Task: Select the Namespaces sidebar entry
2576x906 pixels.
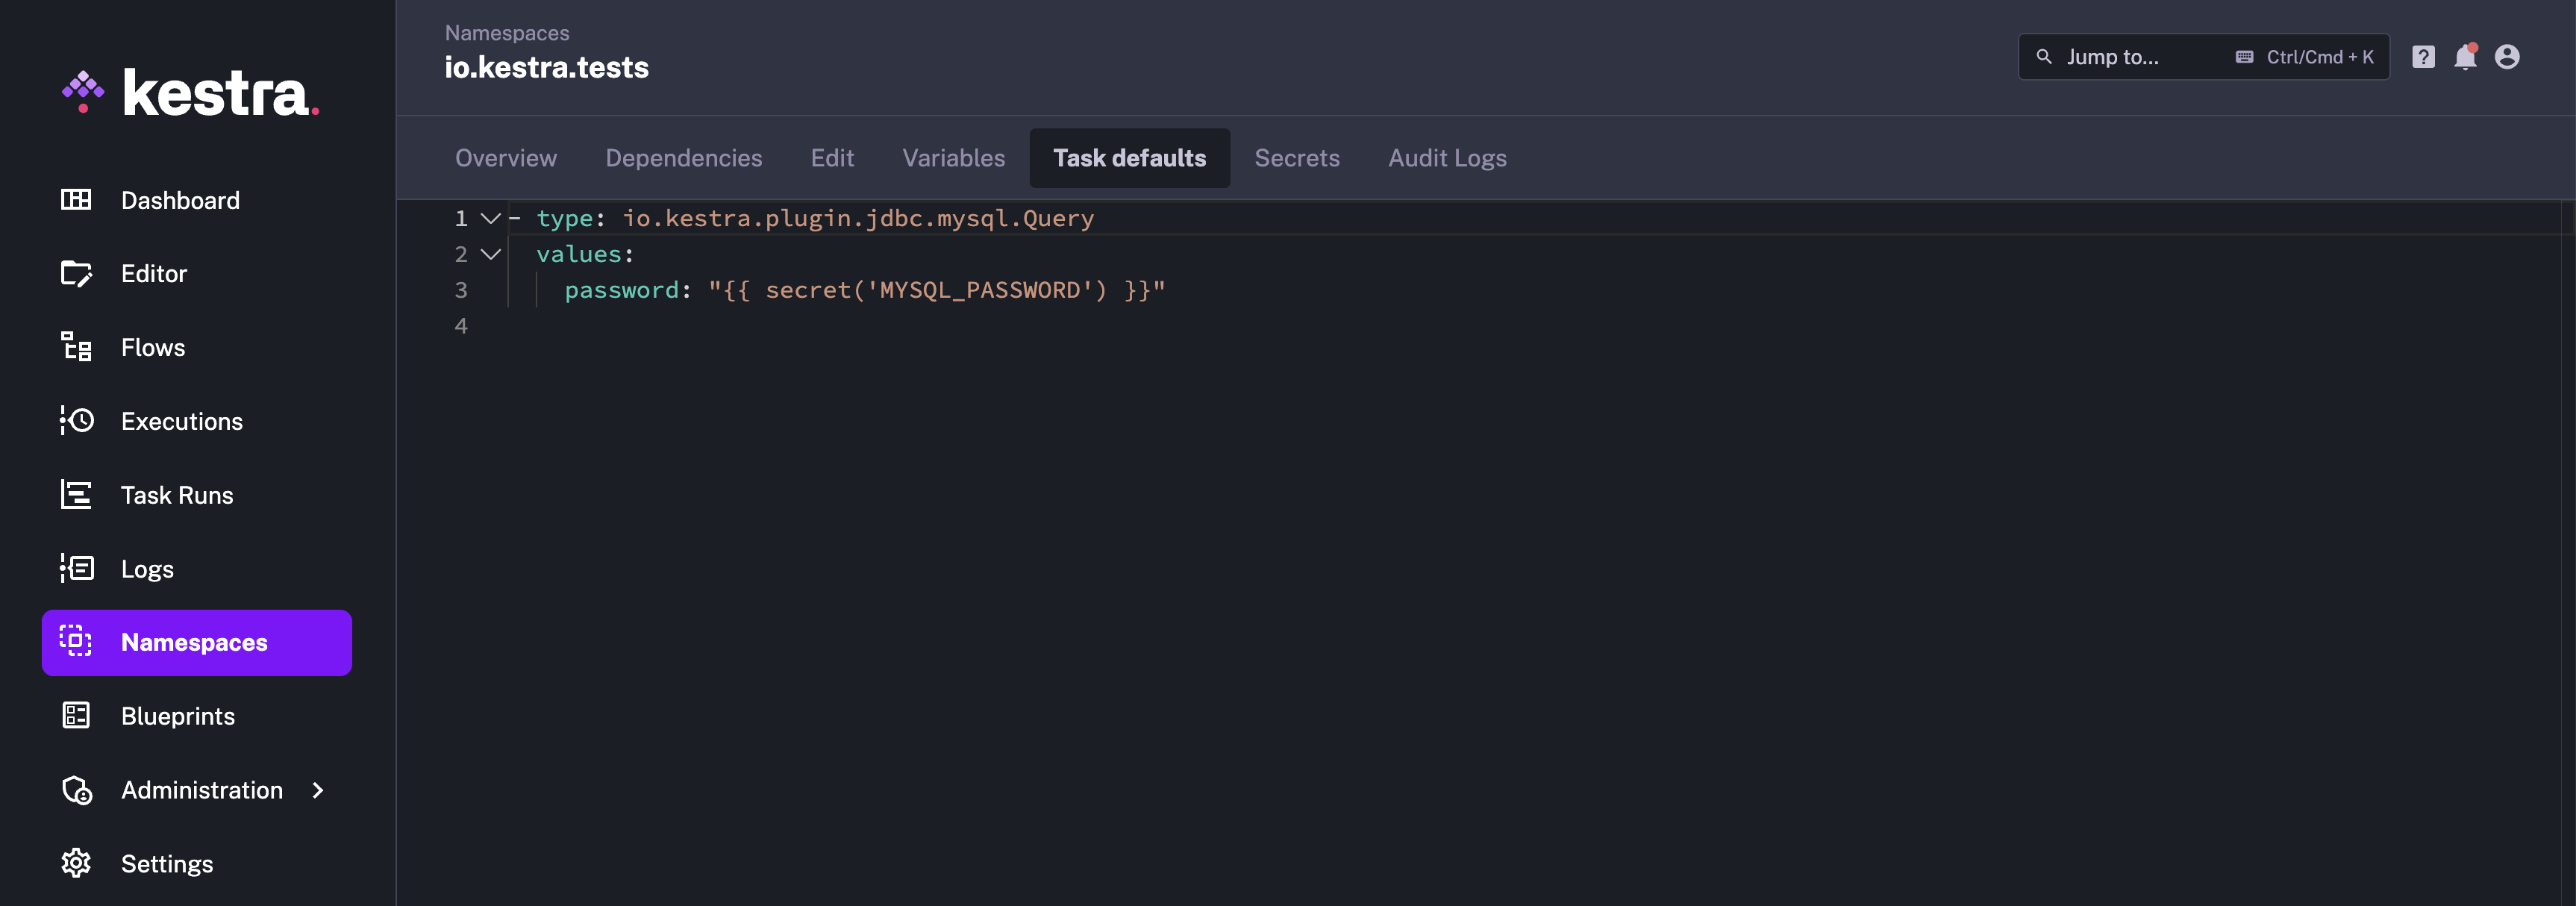Action: coord(195,642)
